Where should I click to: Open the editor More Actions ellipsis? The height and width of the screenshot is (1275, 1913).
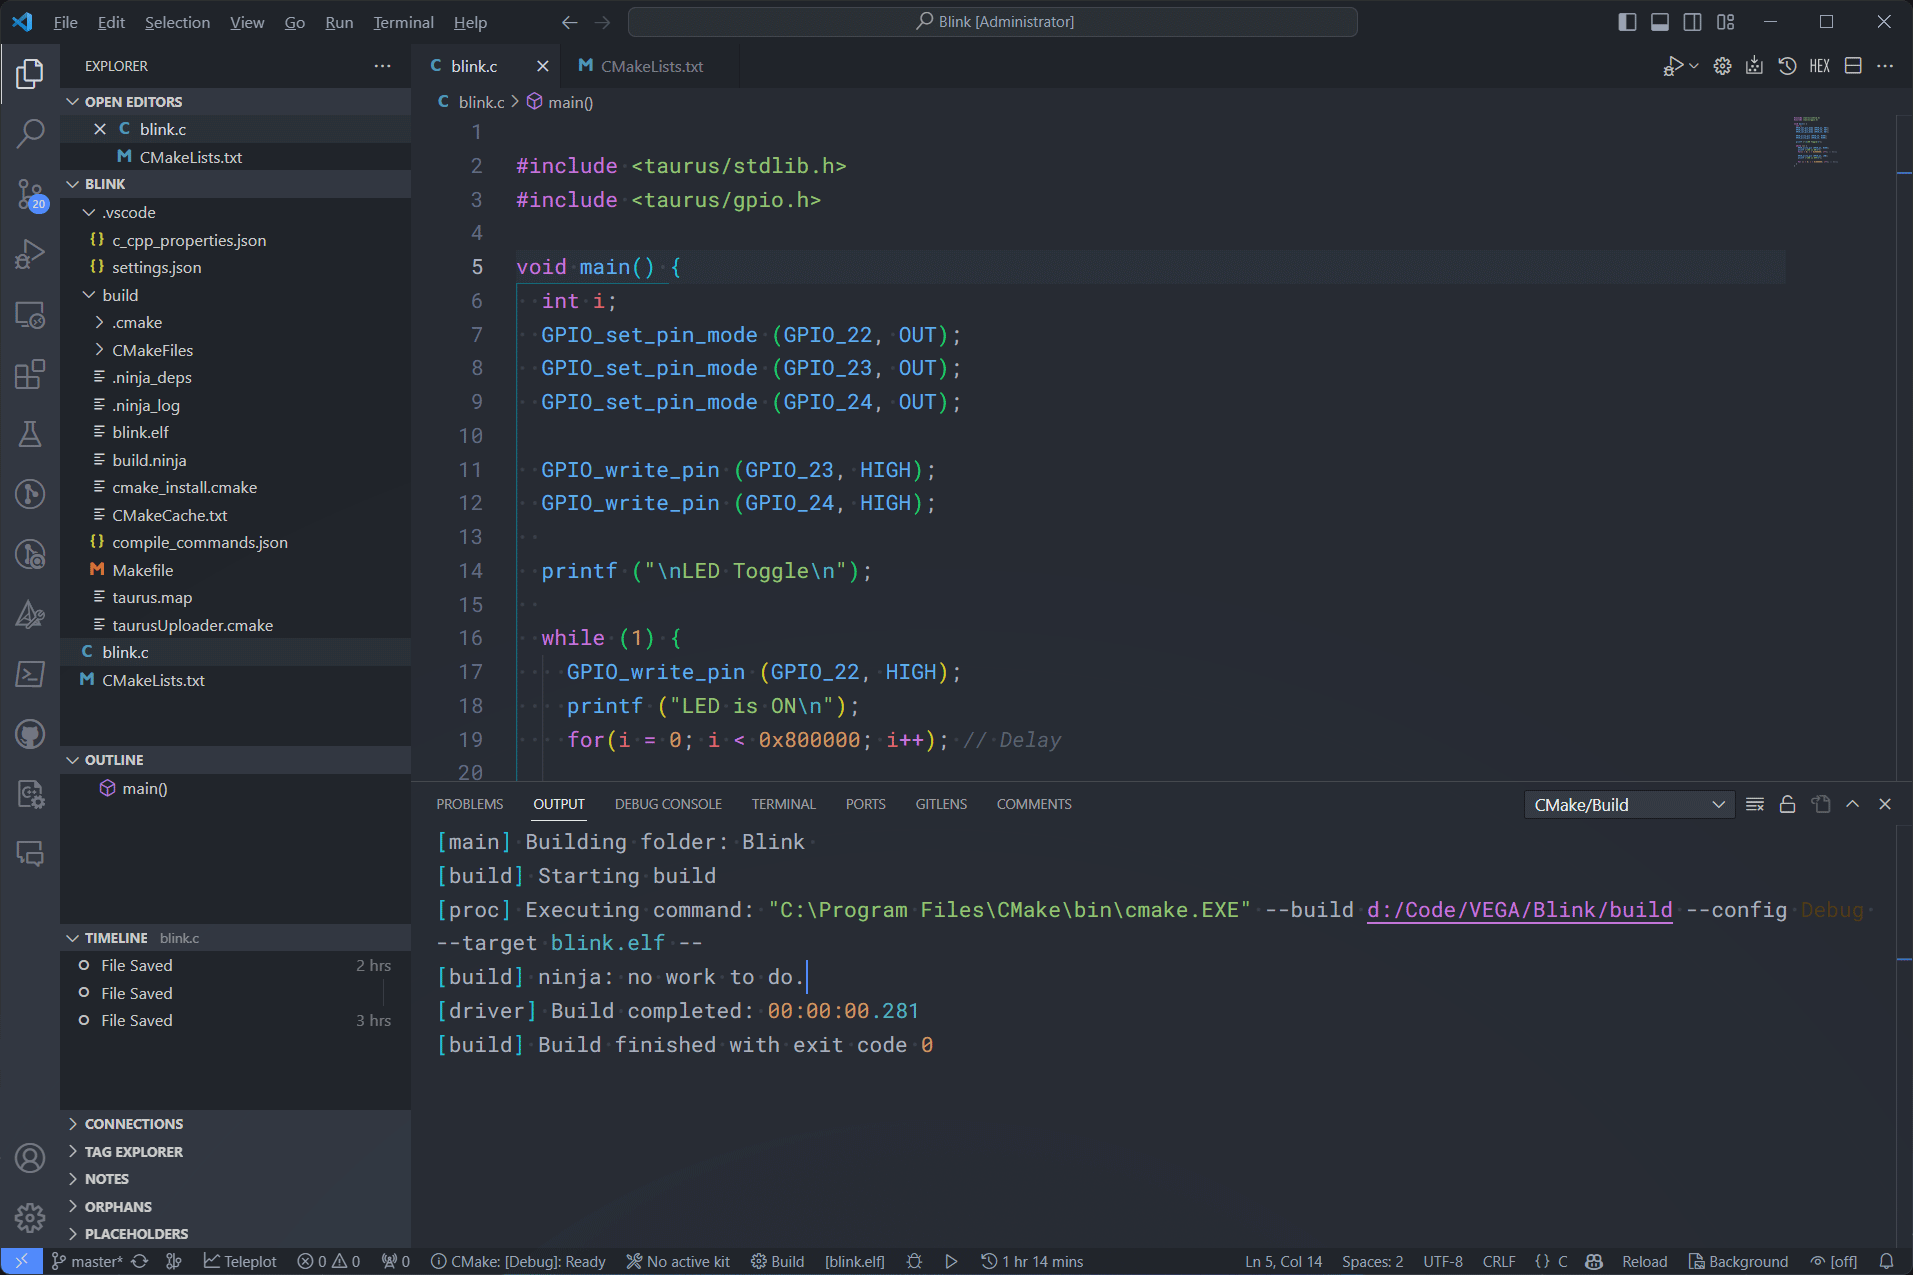point(1885,66)
